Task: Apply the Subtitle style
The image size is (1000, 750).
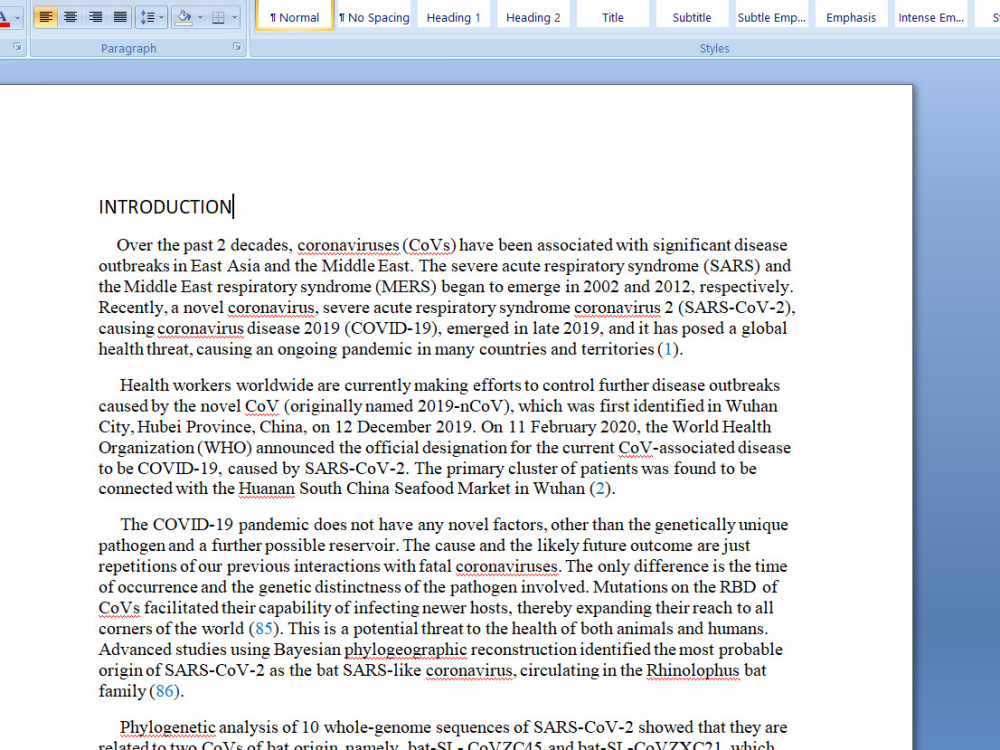Action: point(692,15)
